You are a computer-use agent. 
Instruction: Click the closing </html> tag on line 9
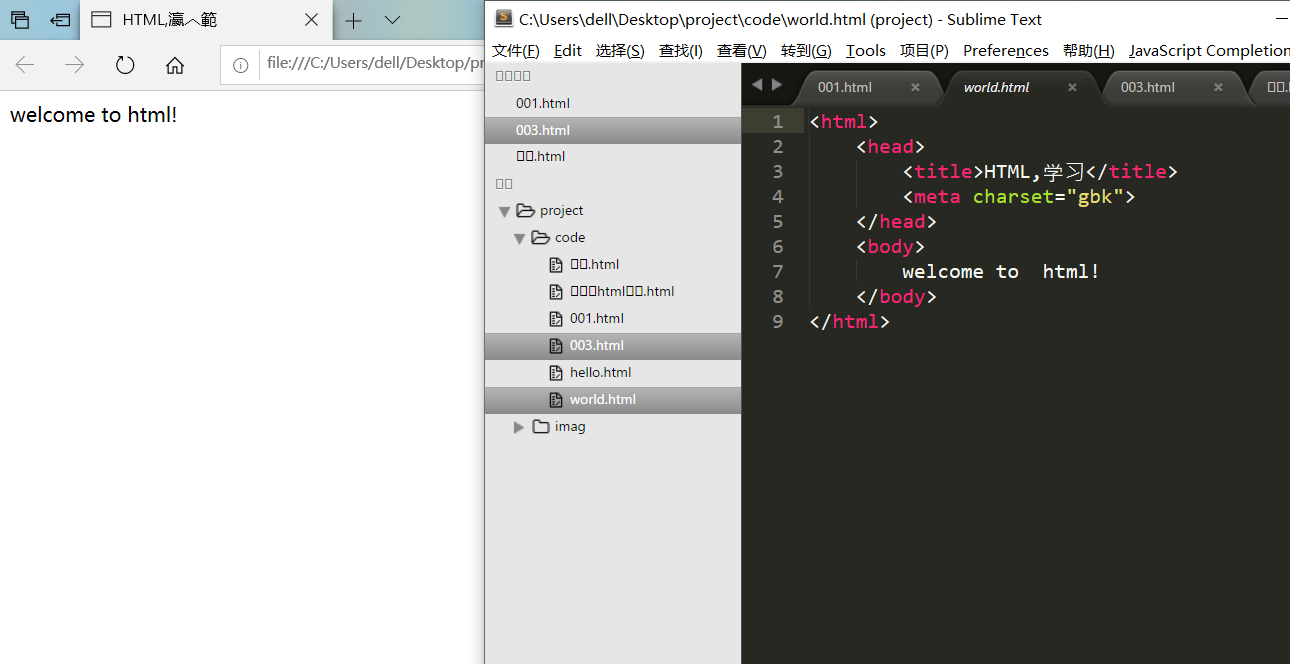point(849,322)
